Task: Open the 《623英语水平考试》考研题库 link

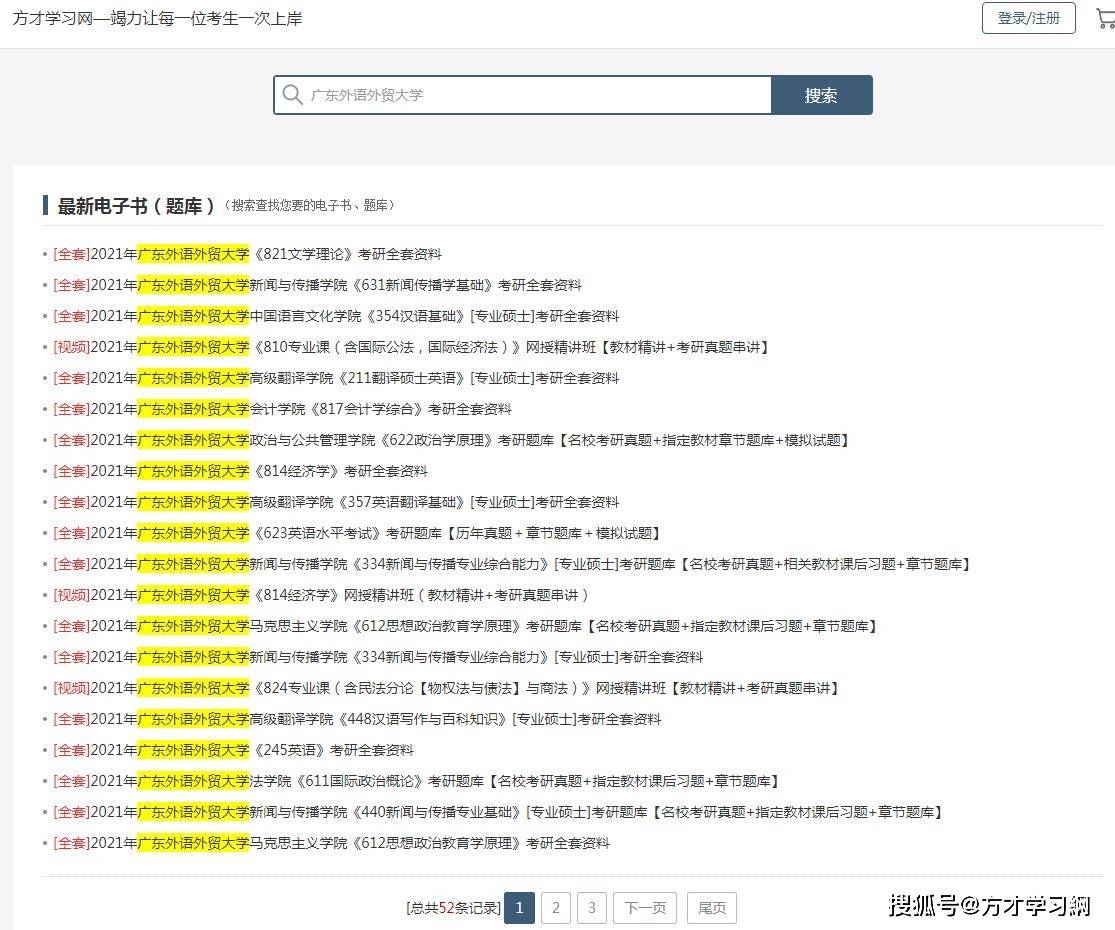Action: [357, 533]
